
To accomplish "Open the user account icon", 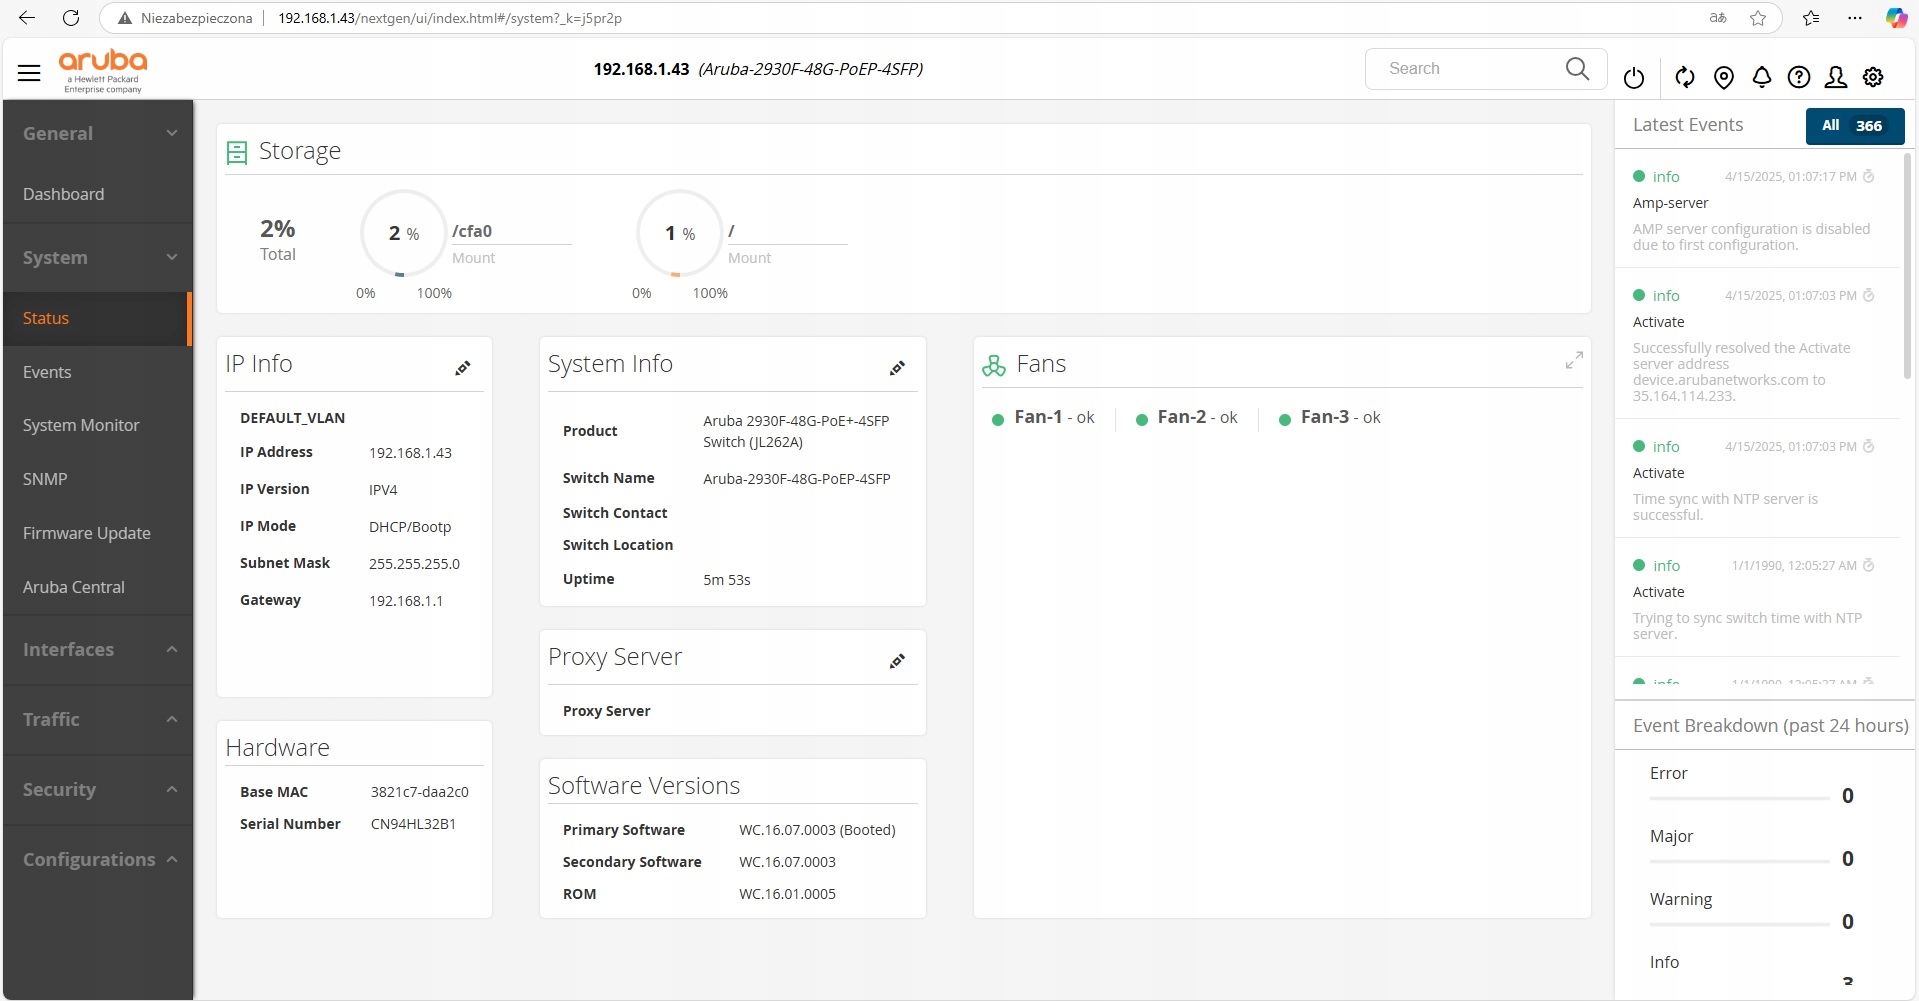I will pyautogui.click(x=1836, y=77).
